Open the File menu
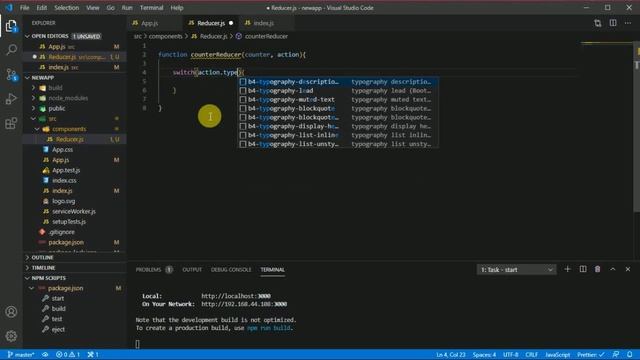Viewport: 640px width, 360px height. coord(24,8)
